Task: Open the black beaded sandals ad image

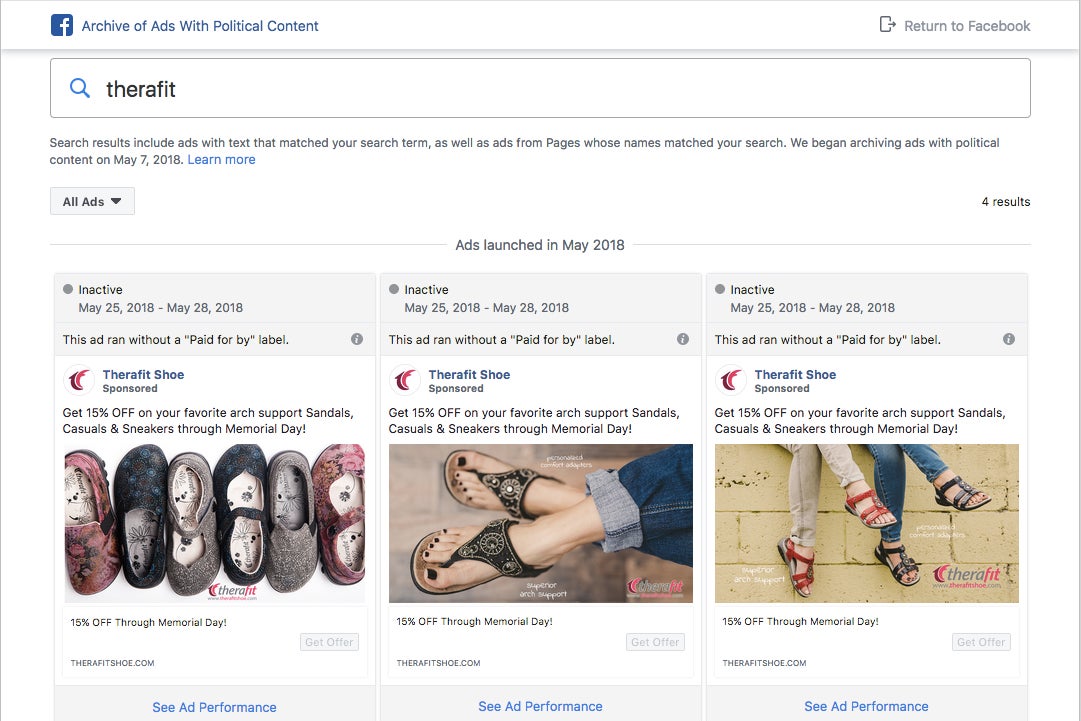Action: tap(540, 523)
